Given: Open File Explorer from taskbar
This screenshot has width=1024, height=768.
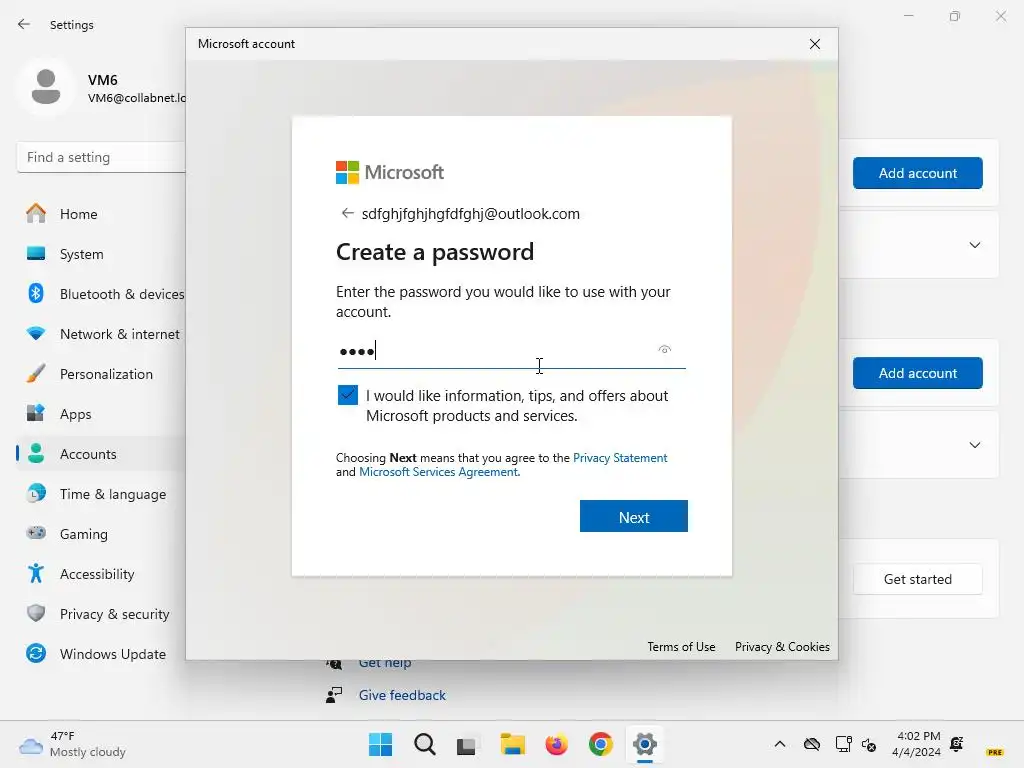Looking at the screenshot, I should coord(513,744).
